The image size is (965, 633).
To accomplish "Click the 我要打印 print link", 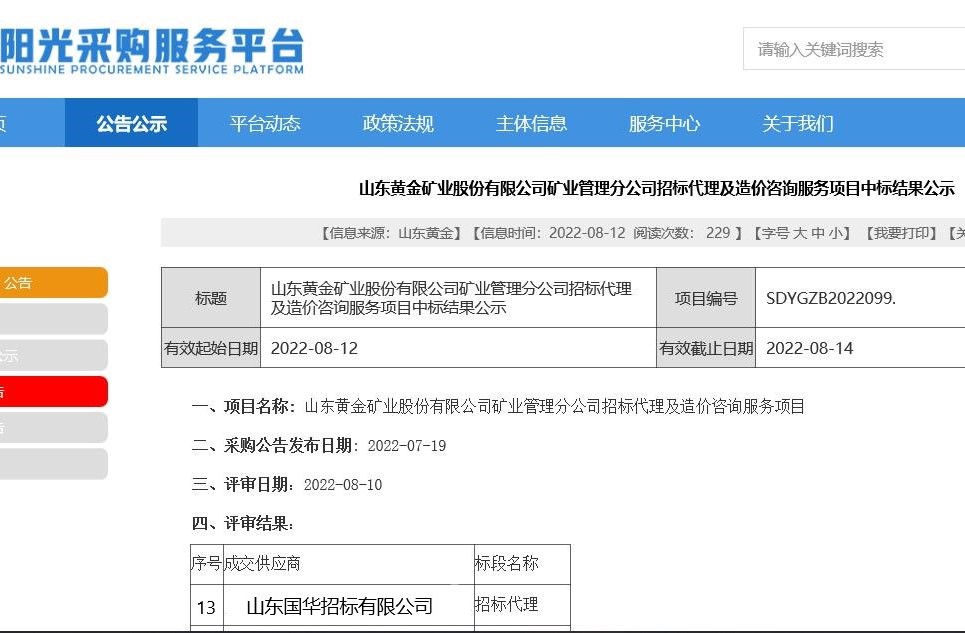I will click(x=901, y=233).
